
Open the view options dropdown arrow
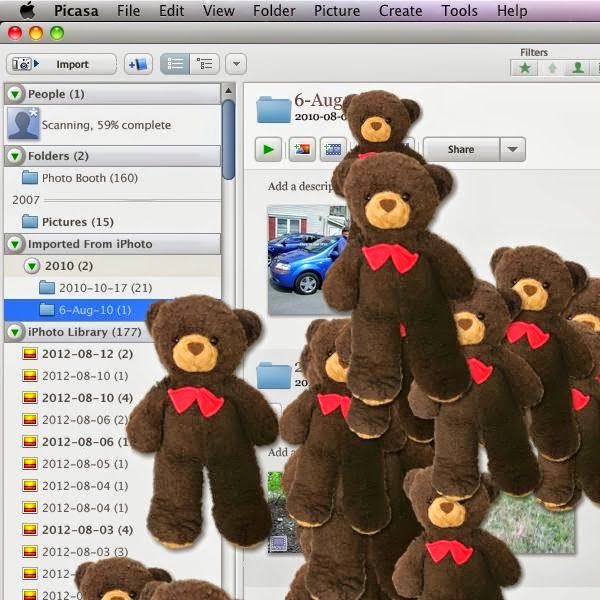[x=236, y=64]
